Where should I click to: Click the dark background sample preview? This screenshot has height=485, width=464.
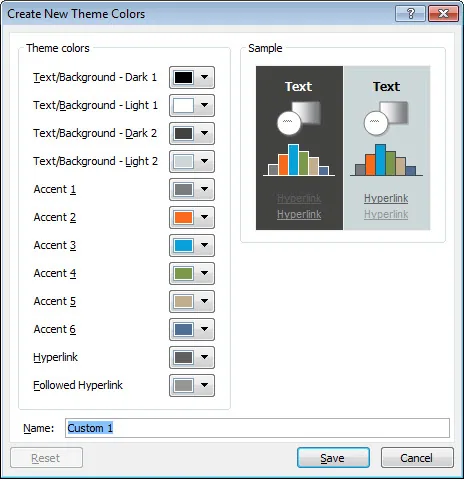click(299, 148)
